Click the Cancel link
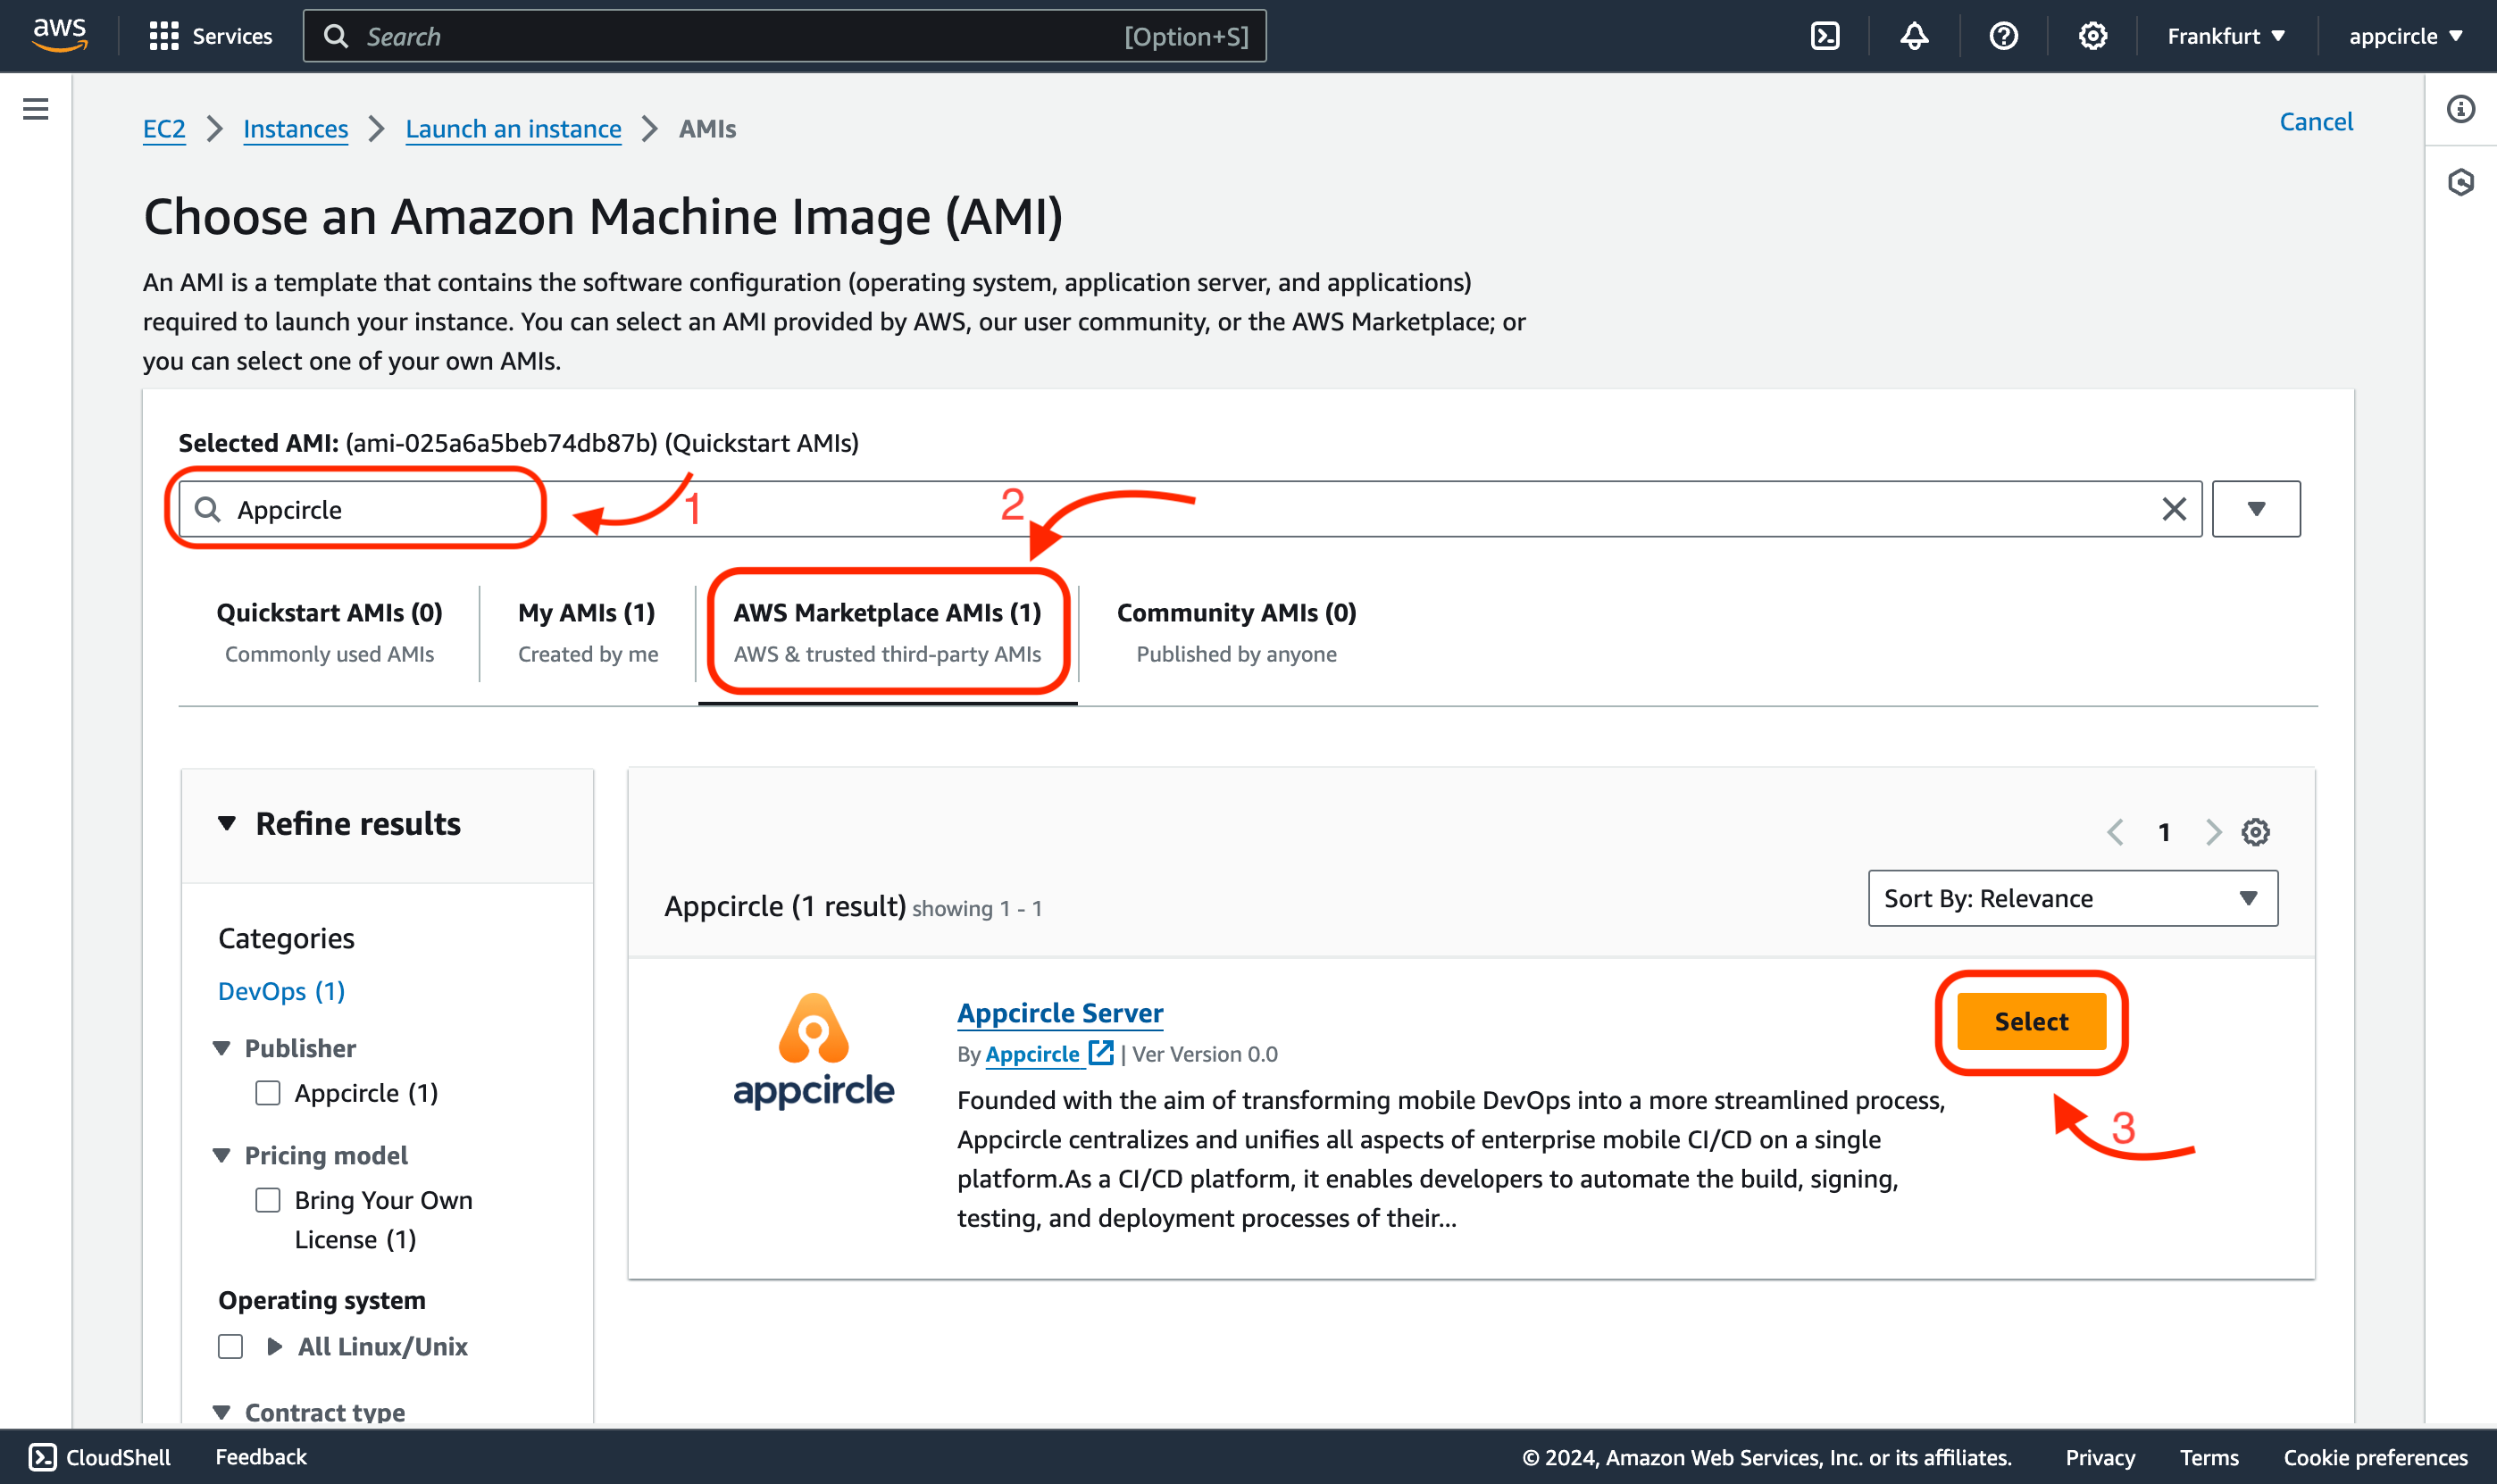 click(2316, 121)
